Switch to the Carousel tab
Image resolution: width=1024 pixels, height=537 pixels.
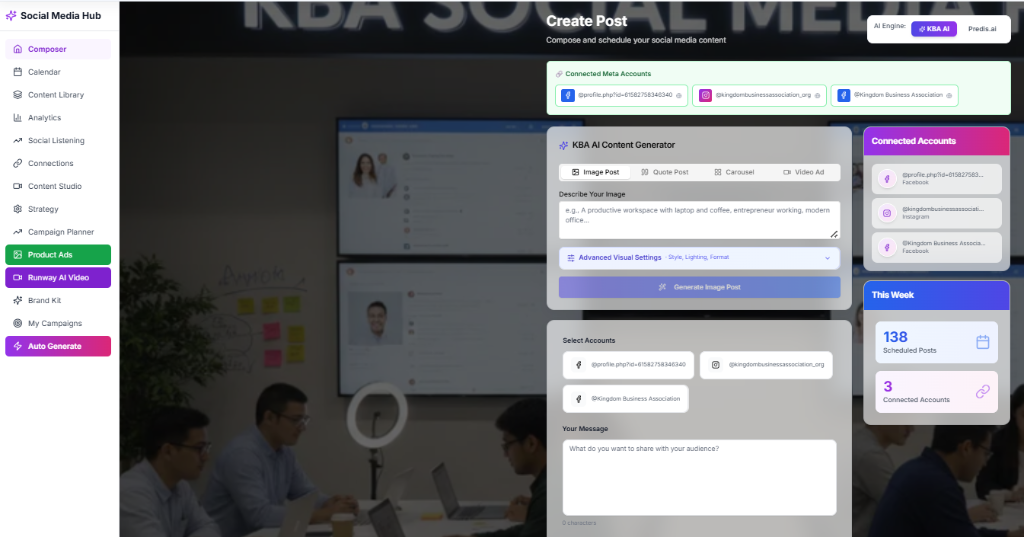point(734,172)
